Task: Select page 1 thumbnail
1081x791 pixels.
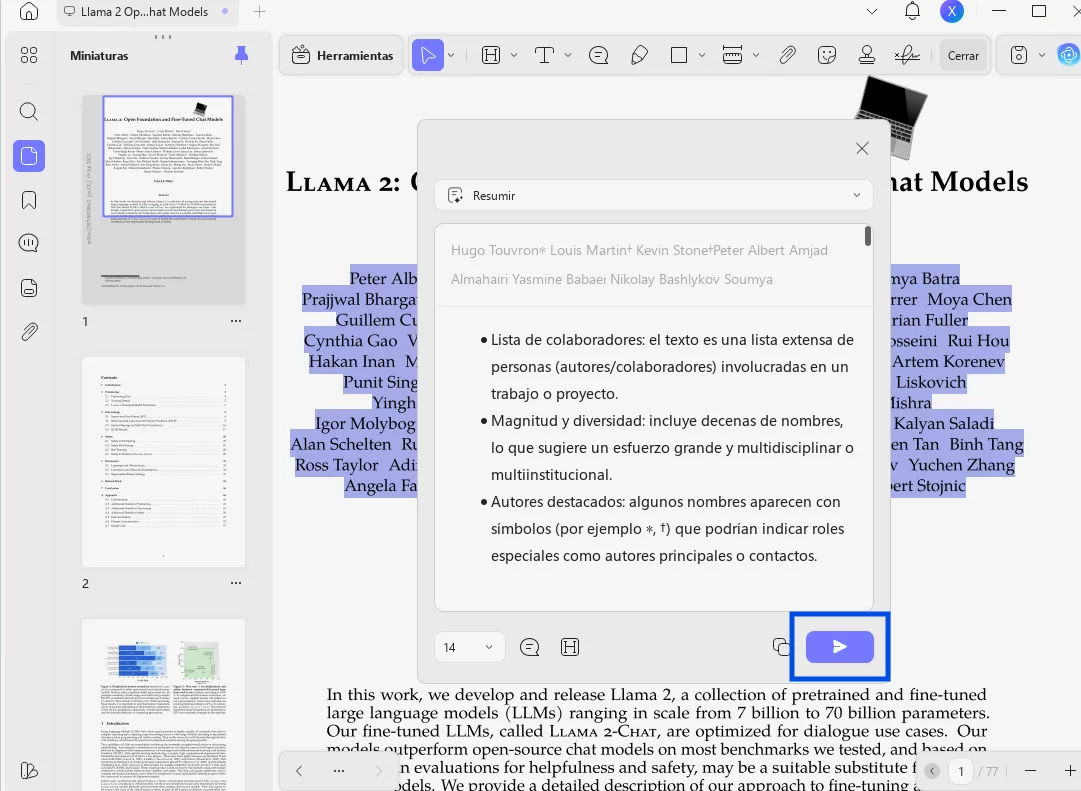Action: [163, 201]
